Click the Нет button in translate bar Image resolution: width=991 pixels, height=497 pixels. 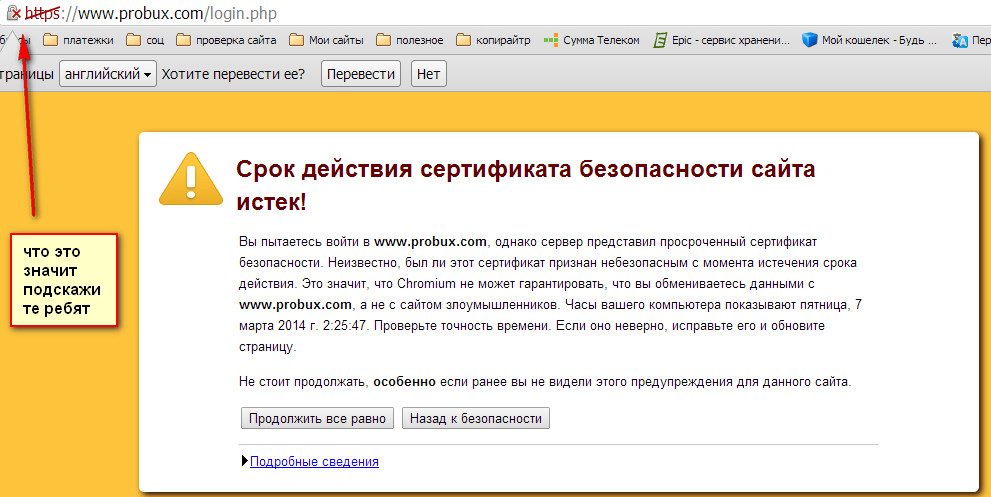click(428, 74)
